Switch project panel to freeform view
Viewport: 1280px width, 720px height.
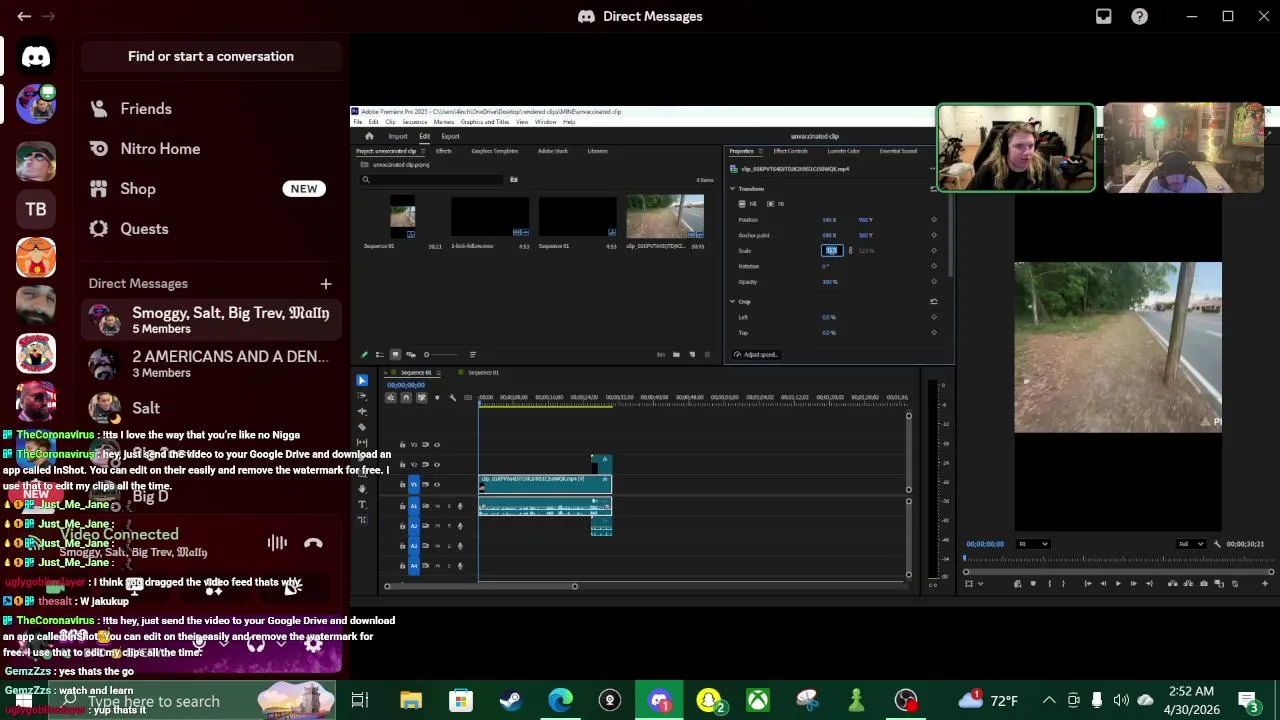(411, 355)
